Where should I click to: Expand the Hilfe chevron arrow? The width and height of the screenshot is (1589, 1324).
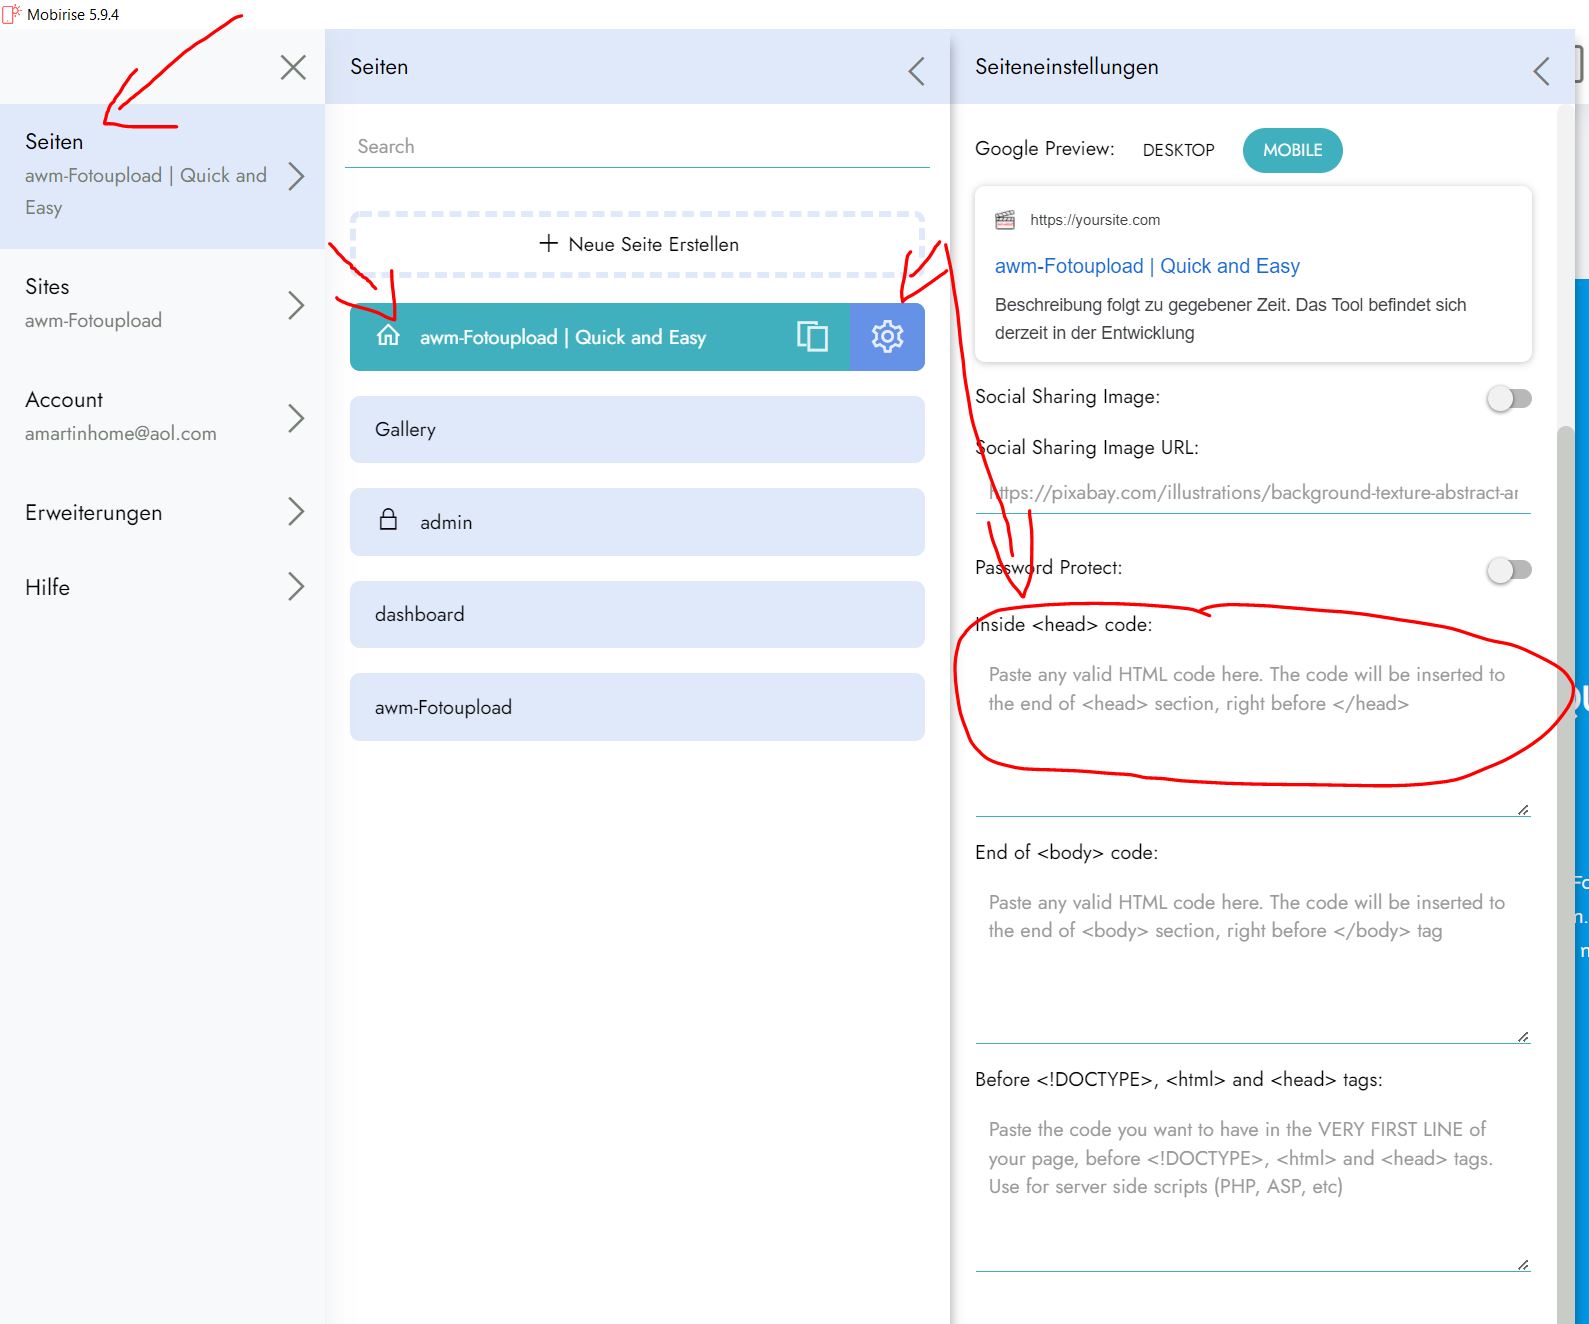point(296,586)
